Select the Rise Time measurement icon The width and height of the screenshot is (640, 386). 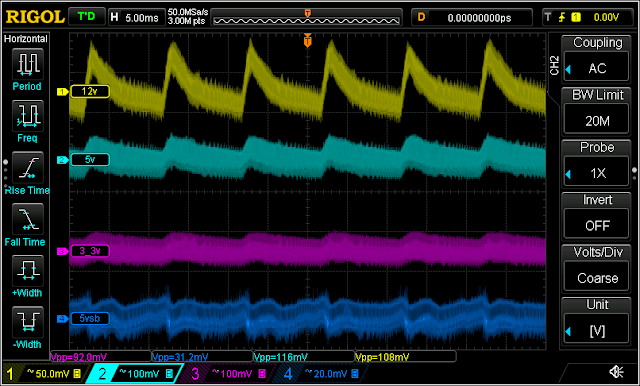click(27, 169)
